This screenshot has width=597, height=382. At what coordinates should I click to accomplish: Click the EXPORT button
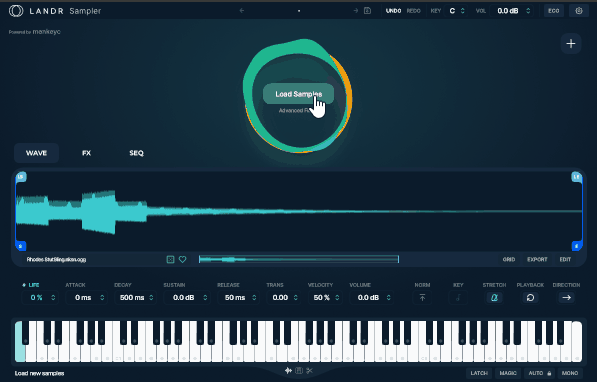coord(537,259)
